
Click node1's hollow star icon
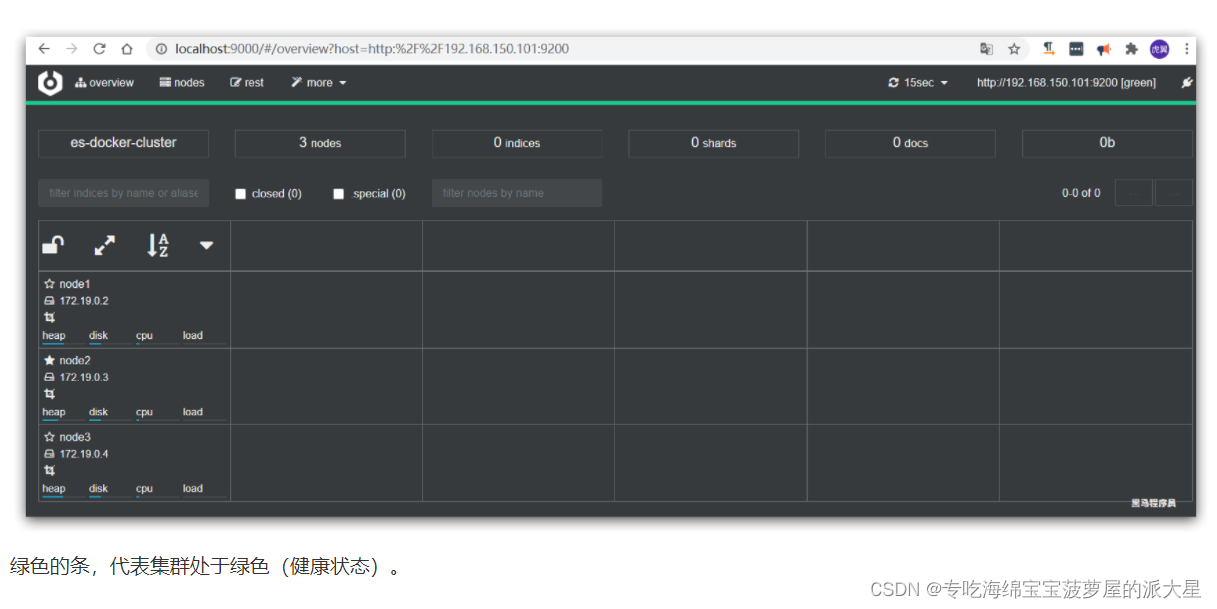coord(49,284)
